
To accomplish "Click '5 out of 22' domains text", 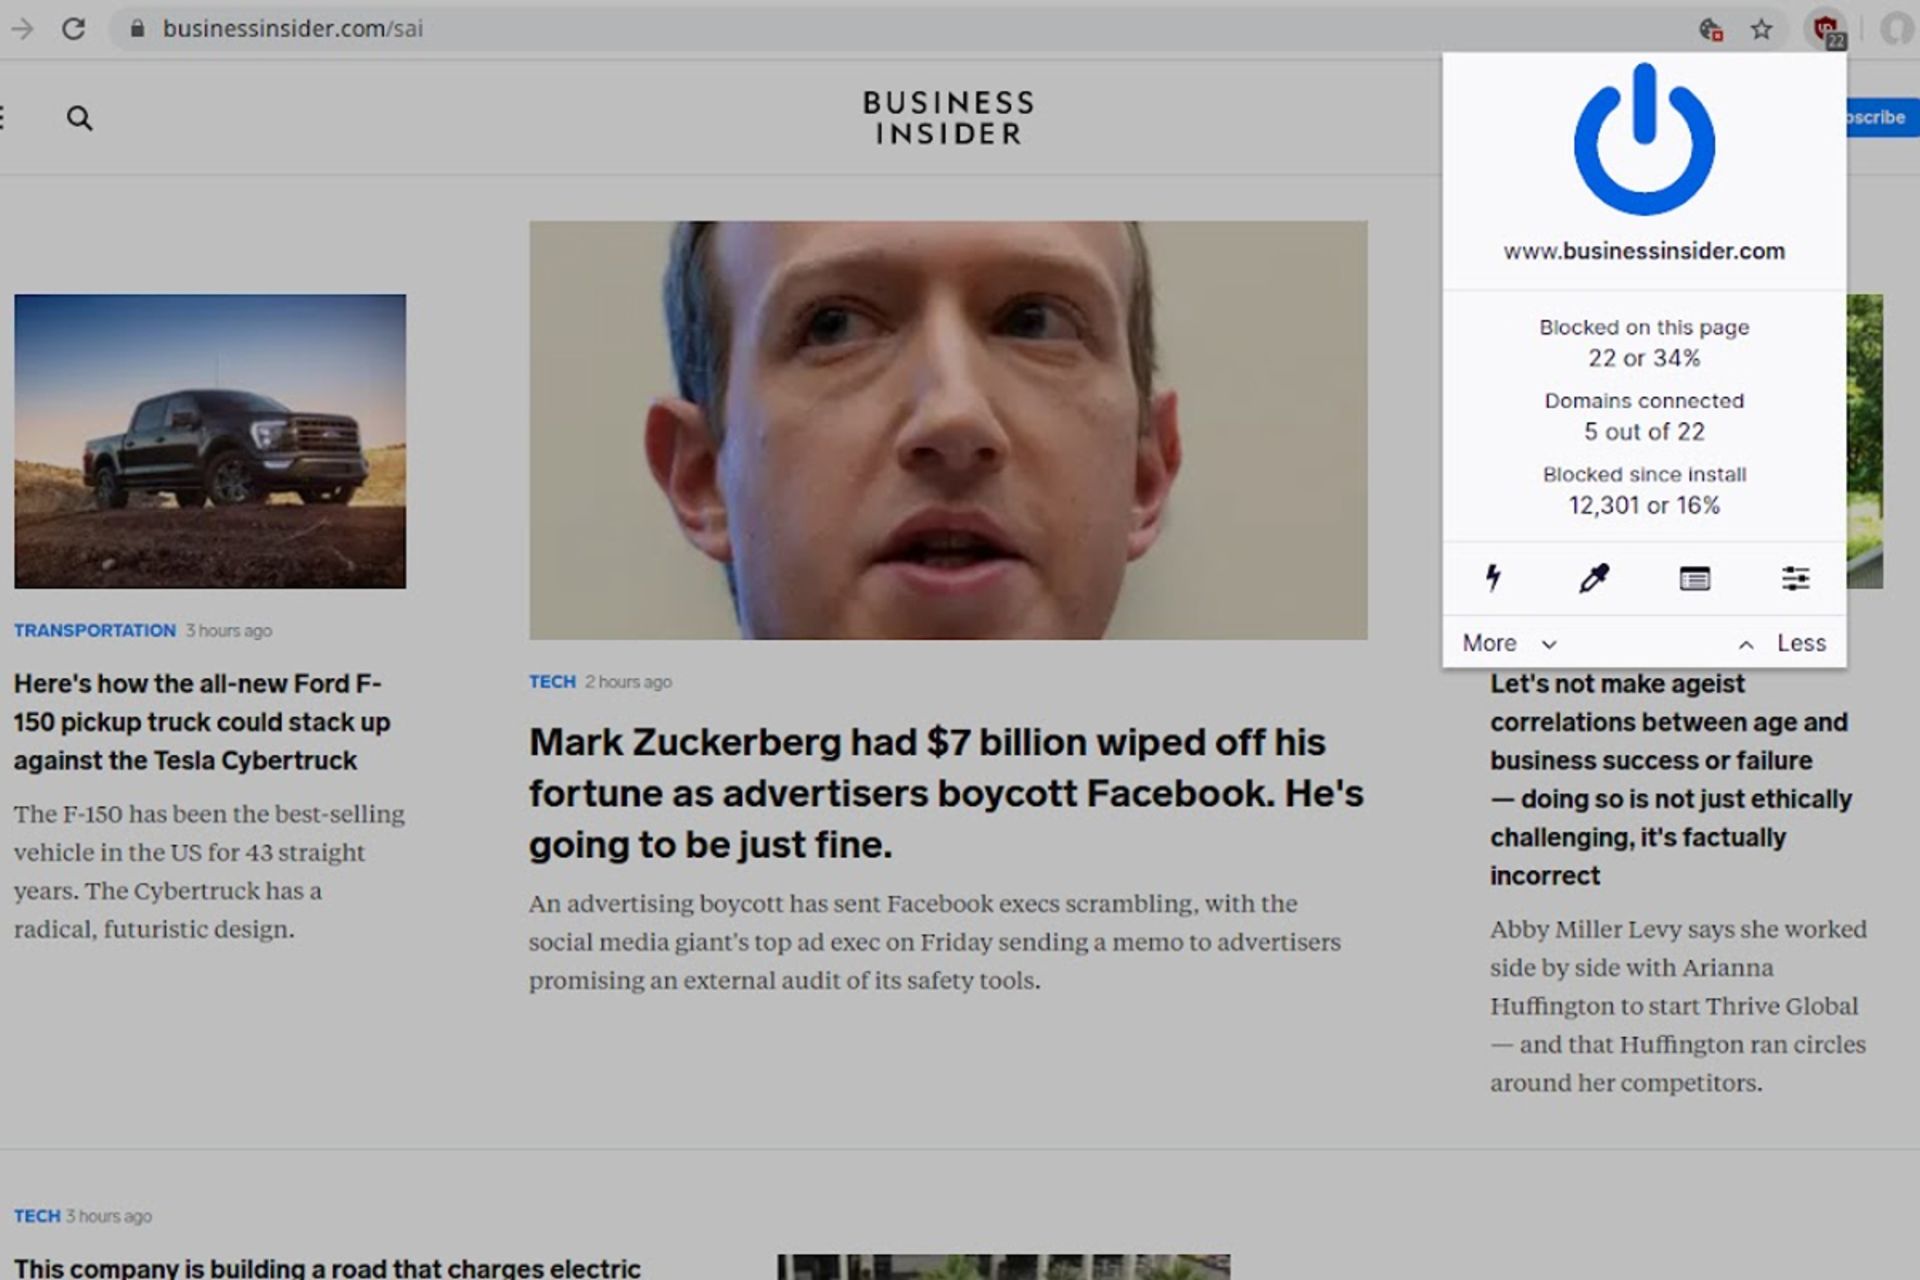I will (x=1644, y=432).
